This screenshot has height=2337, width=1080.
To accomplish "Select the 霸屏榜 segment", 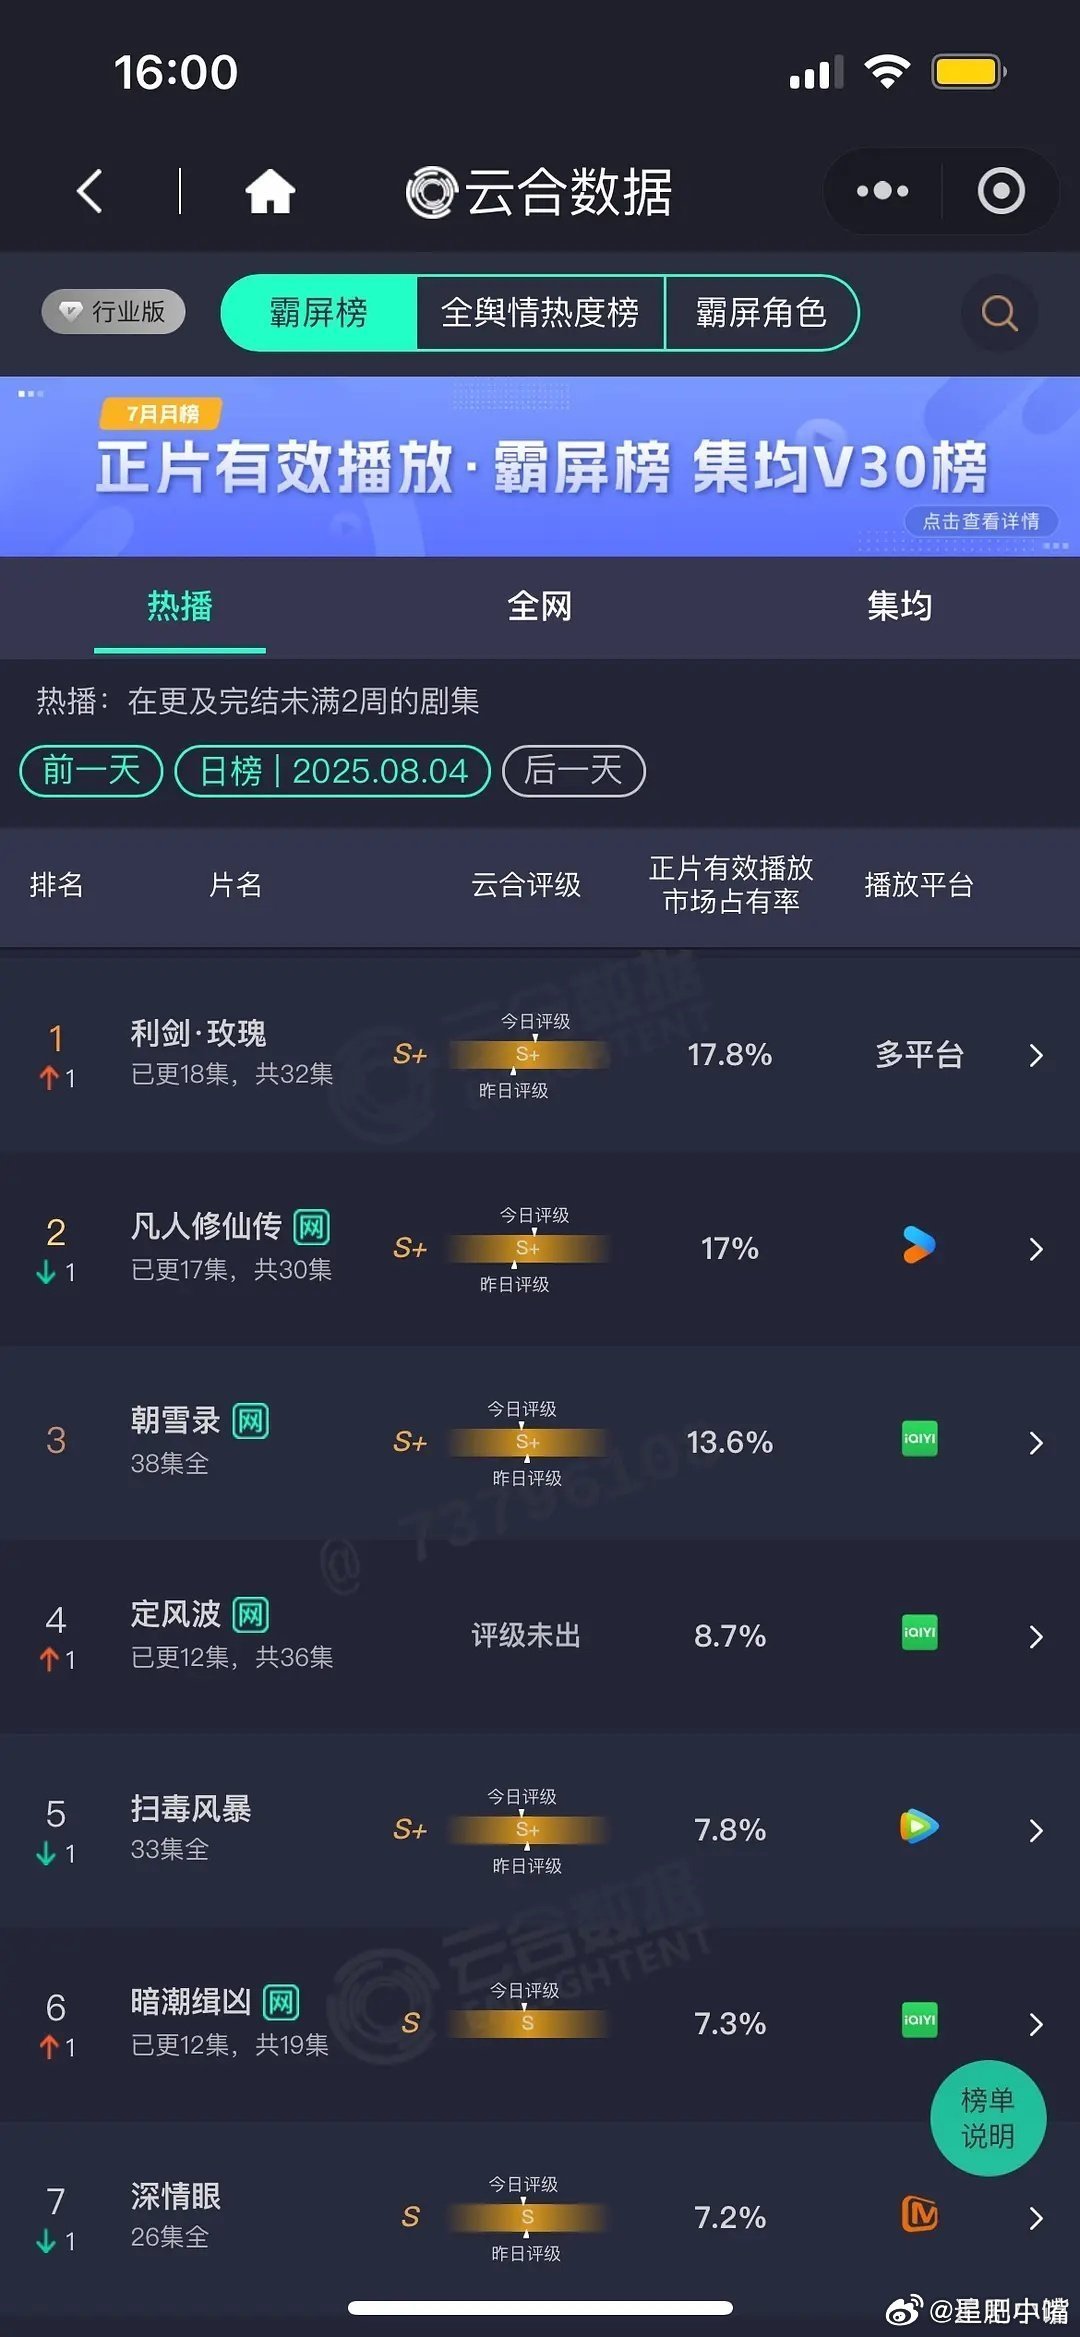I will 319,313.
